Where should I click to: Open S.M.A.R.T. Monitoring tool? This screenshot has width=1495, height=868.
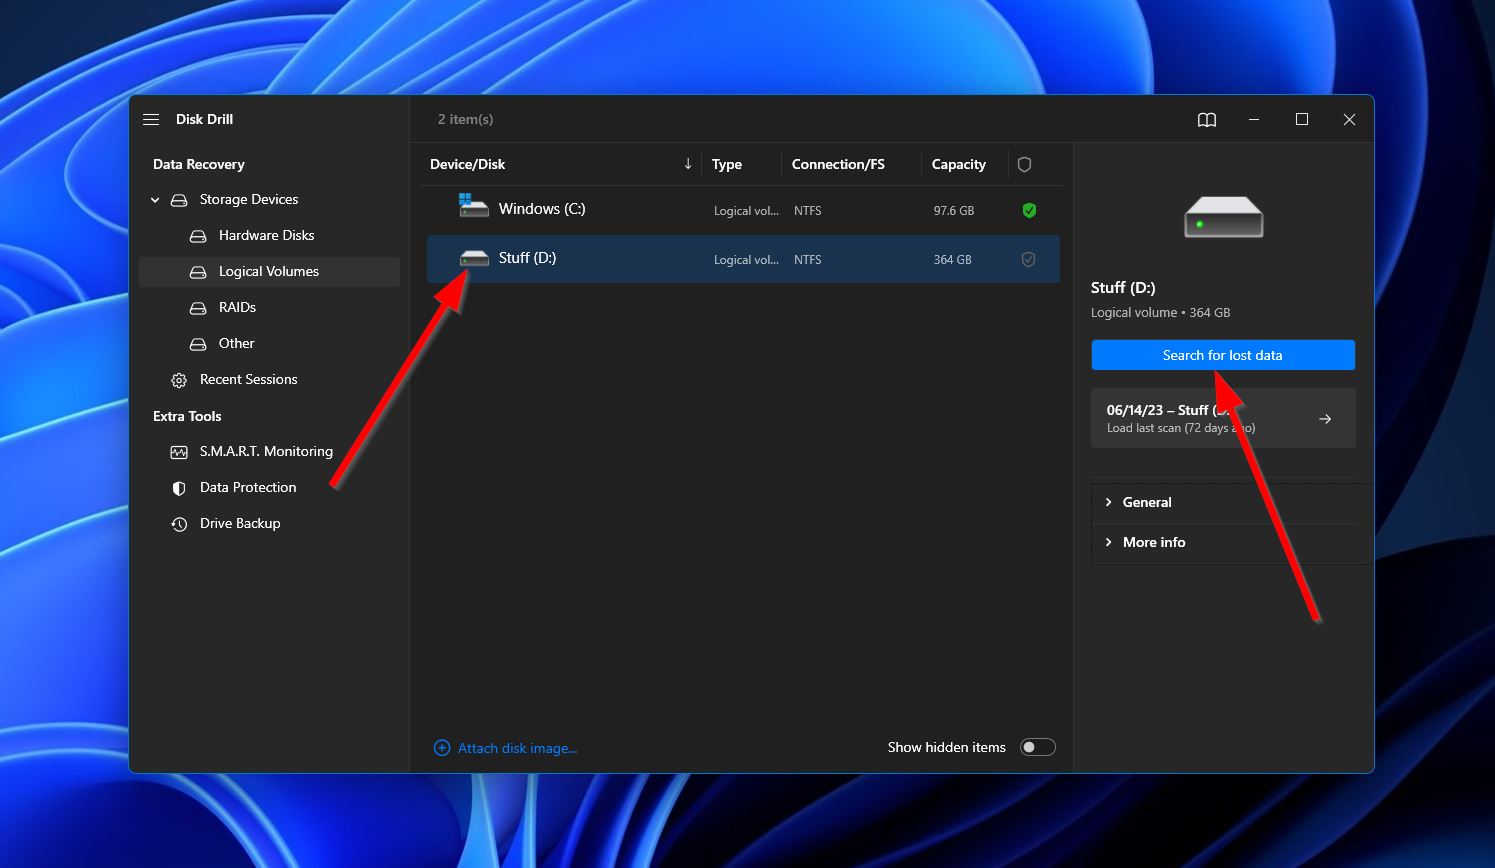pos(266,451)
